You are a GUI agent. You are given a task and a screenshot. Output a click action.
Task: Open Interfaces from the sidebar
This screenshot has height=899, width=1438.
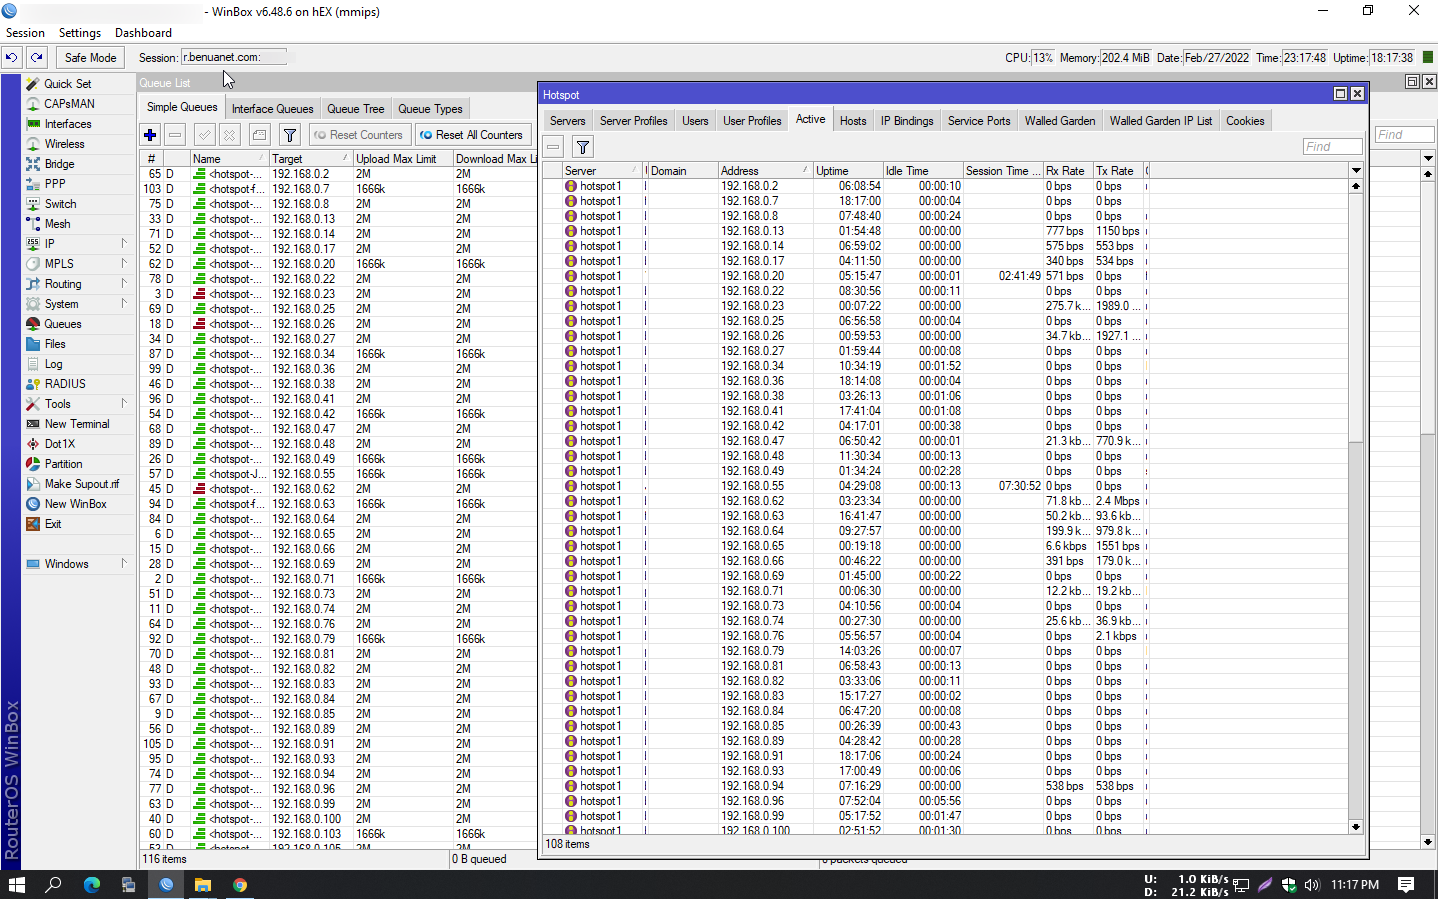coord(68,124)
